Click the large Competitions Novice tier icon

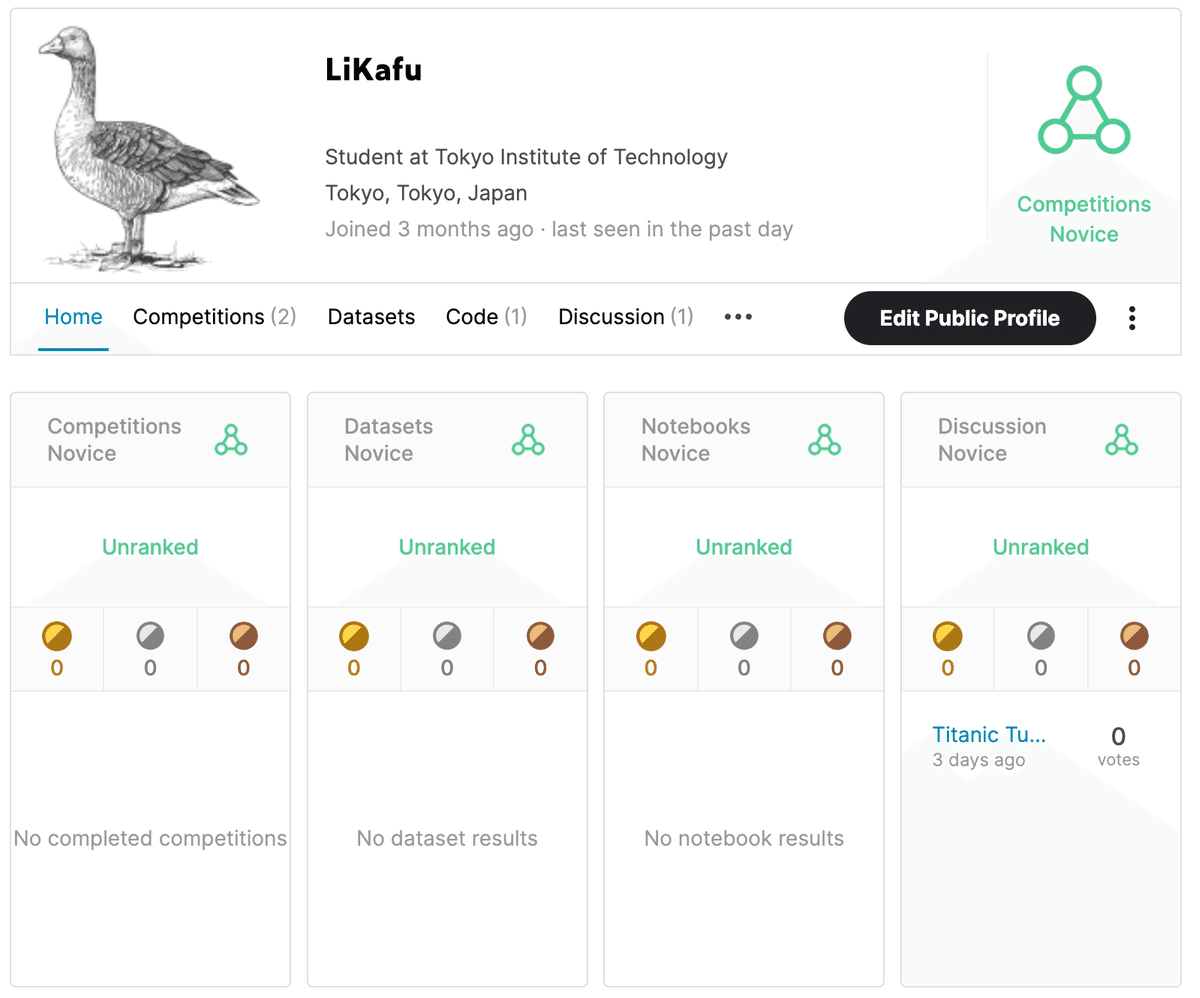[x=1084, y=111]
